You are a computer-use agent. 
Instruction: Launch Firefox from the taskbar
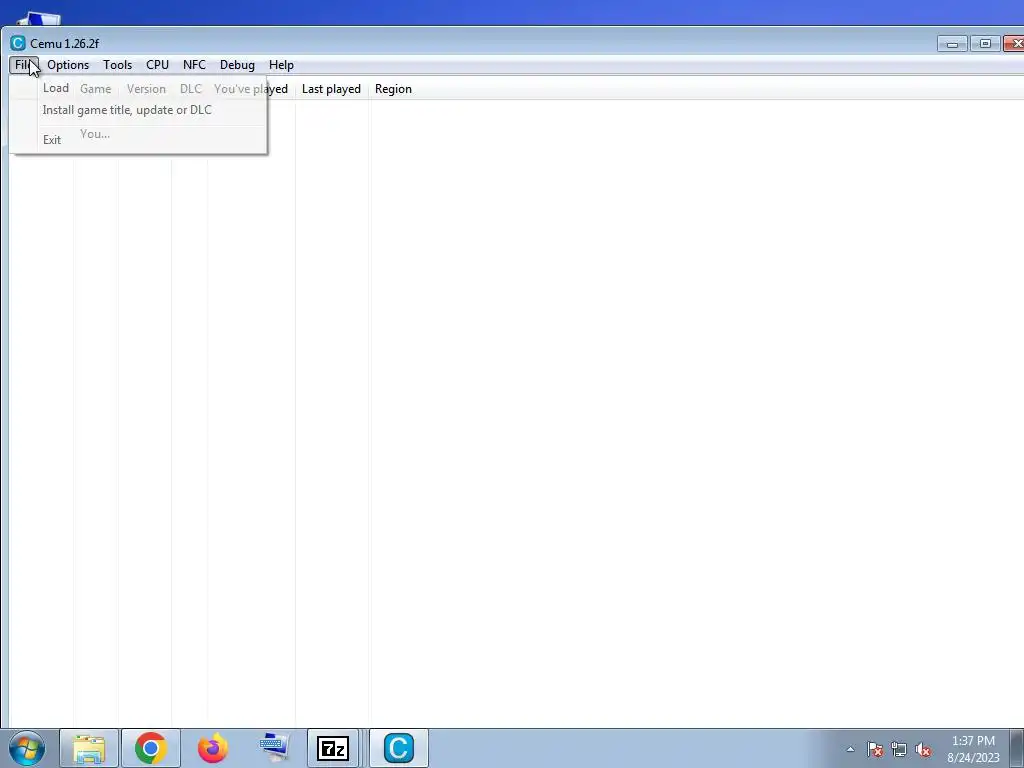pos(213,748)
